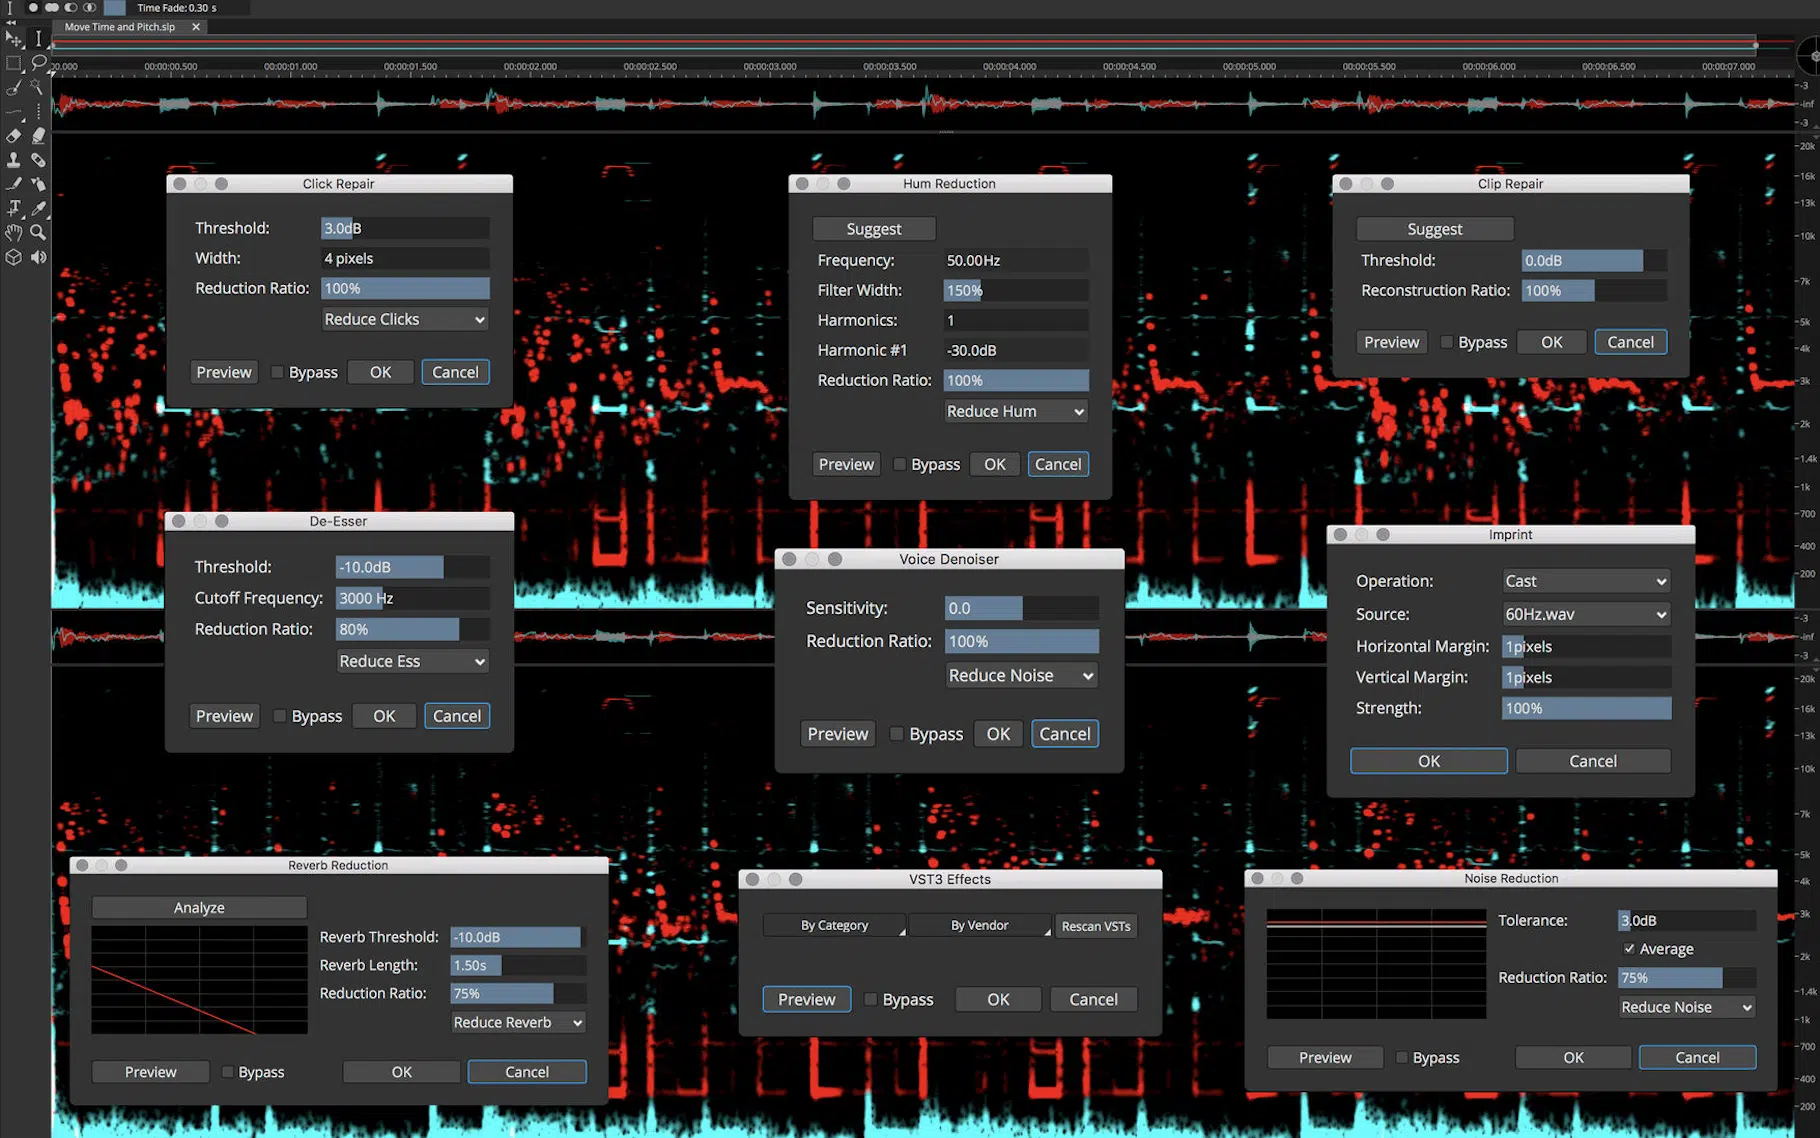Open Reduce Noise dropdown in Voice Denoiser
Image resolution: width=1820 pixels, height=1138 pixels.
[1021, 675]
